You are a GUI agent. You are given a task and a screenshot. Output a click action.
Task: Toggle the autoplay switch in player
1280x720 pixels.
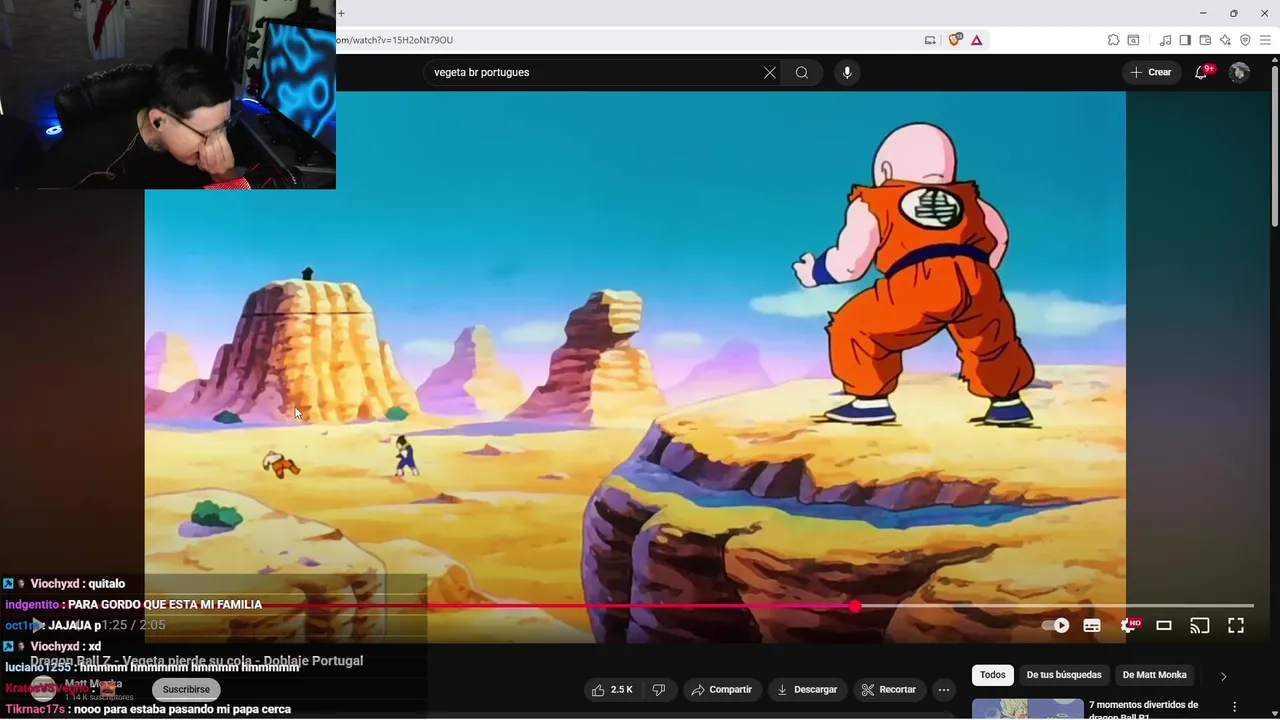point(1055,625)
